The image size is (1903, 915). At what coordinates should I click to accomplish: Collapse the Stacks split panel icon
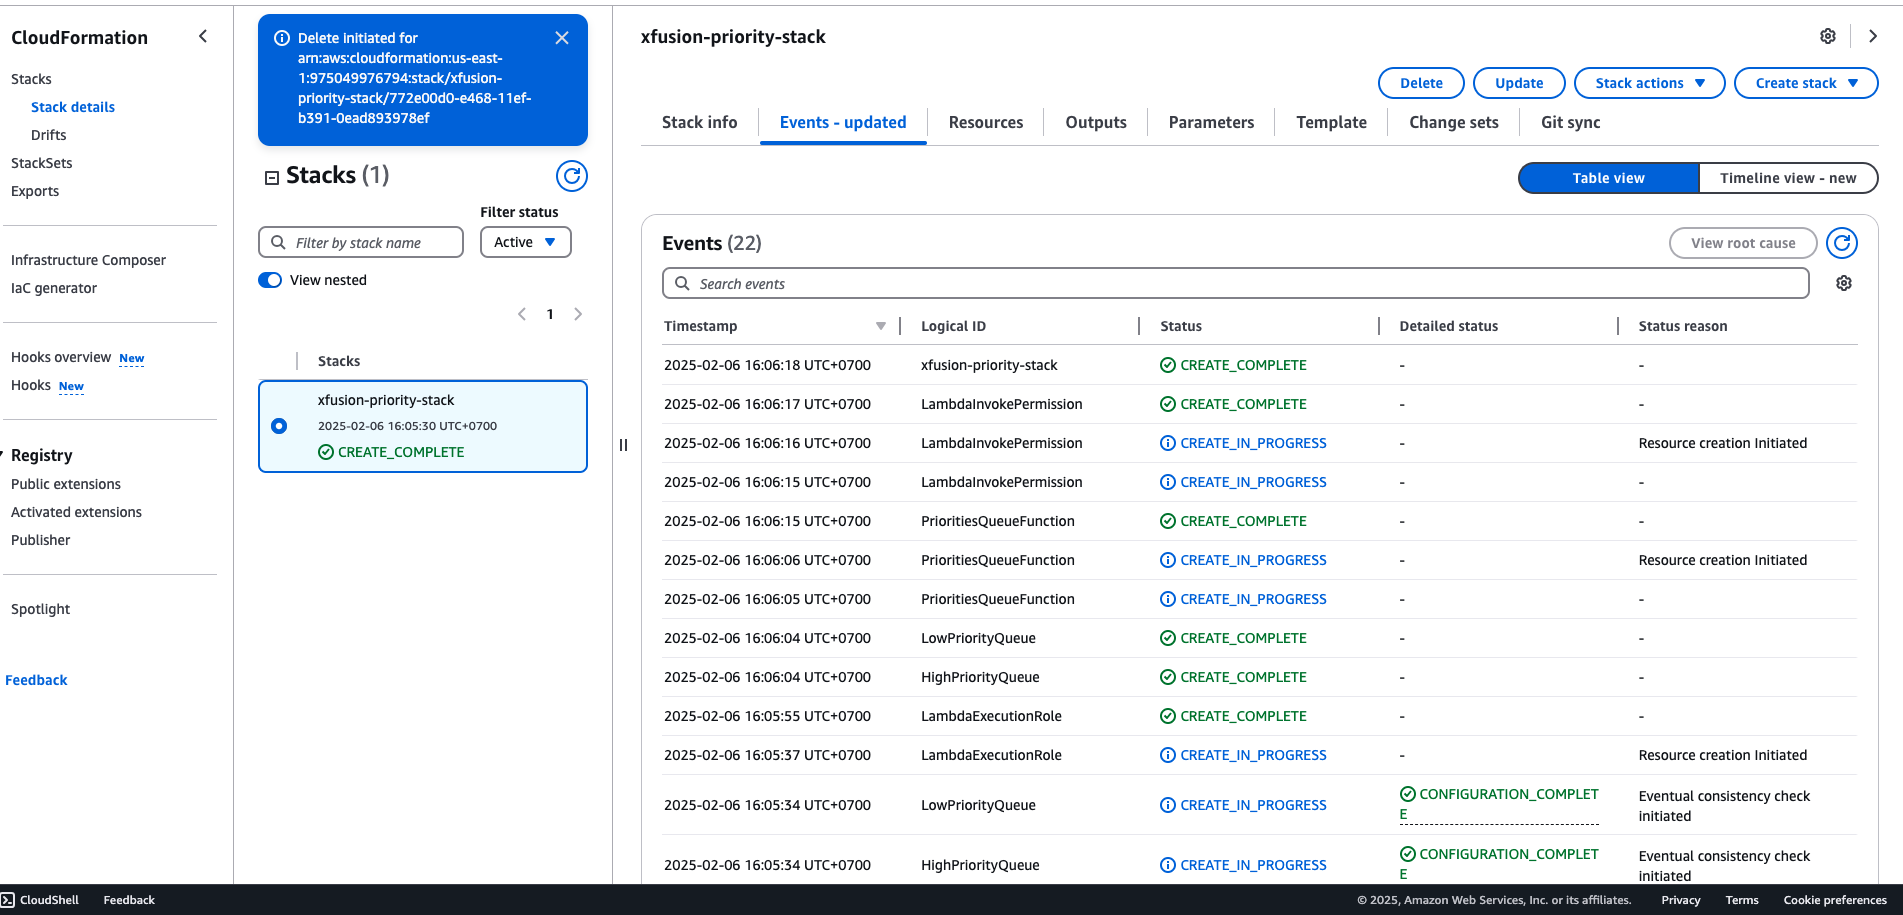point(271,178)
